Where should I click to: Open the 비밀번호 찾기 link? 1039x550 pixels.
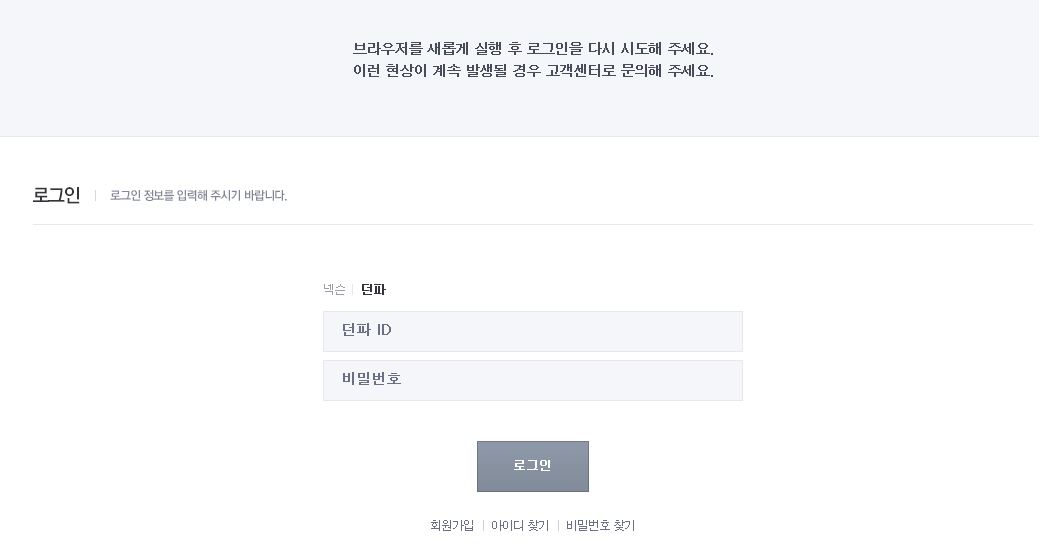(600, 525)
